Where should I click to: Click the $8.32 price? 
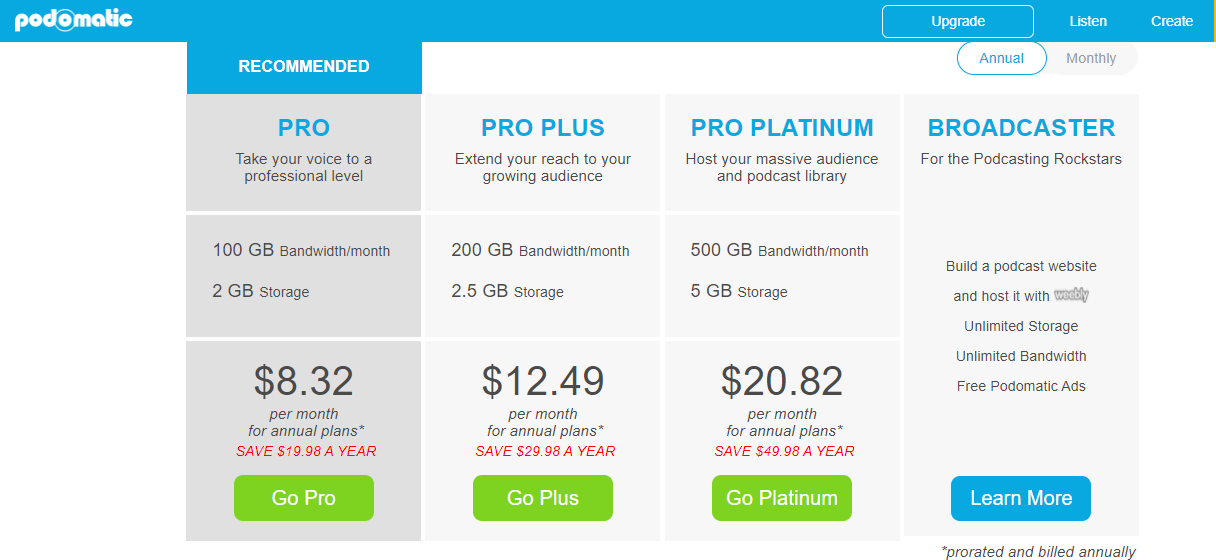tap(304, 381)
